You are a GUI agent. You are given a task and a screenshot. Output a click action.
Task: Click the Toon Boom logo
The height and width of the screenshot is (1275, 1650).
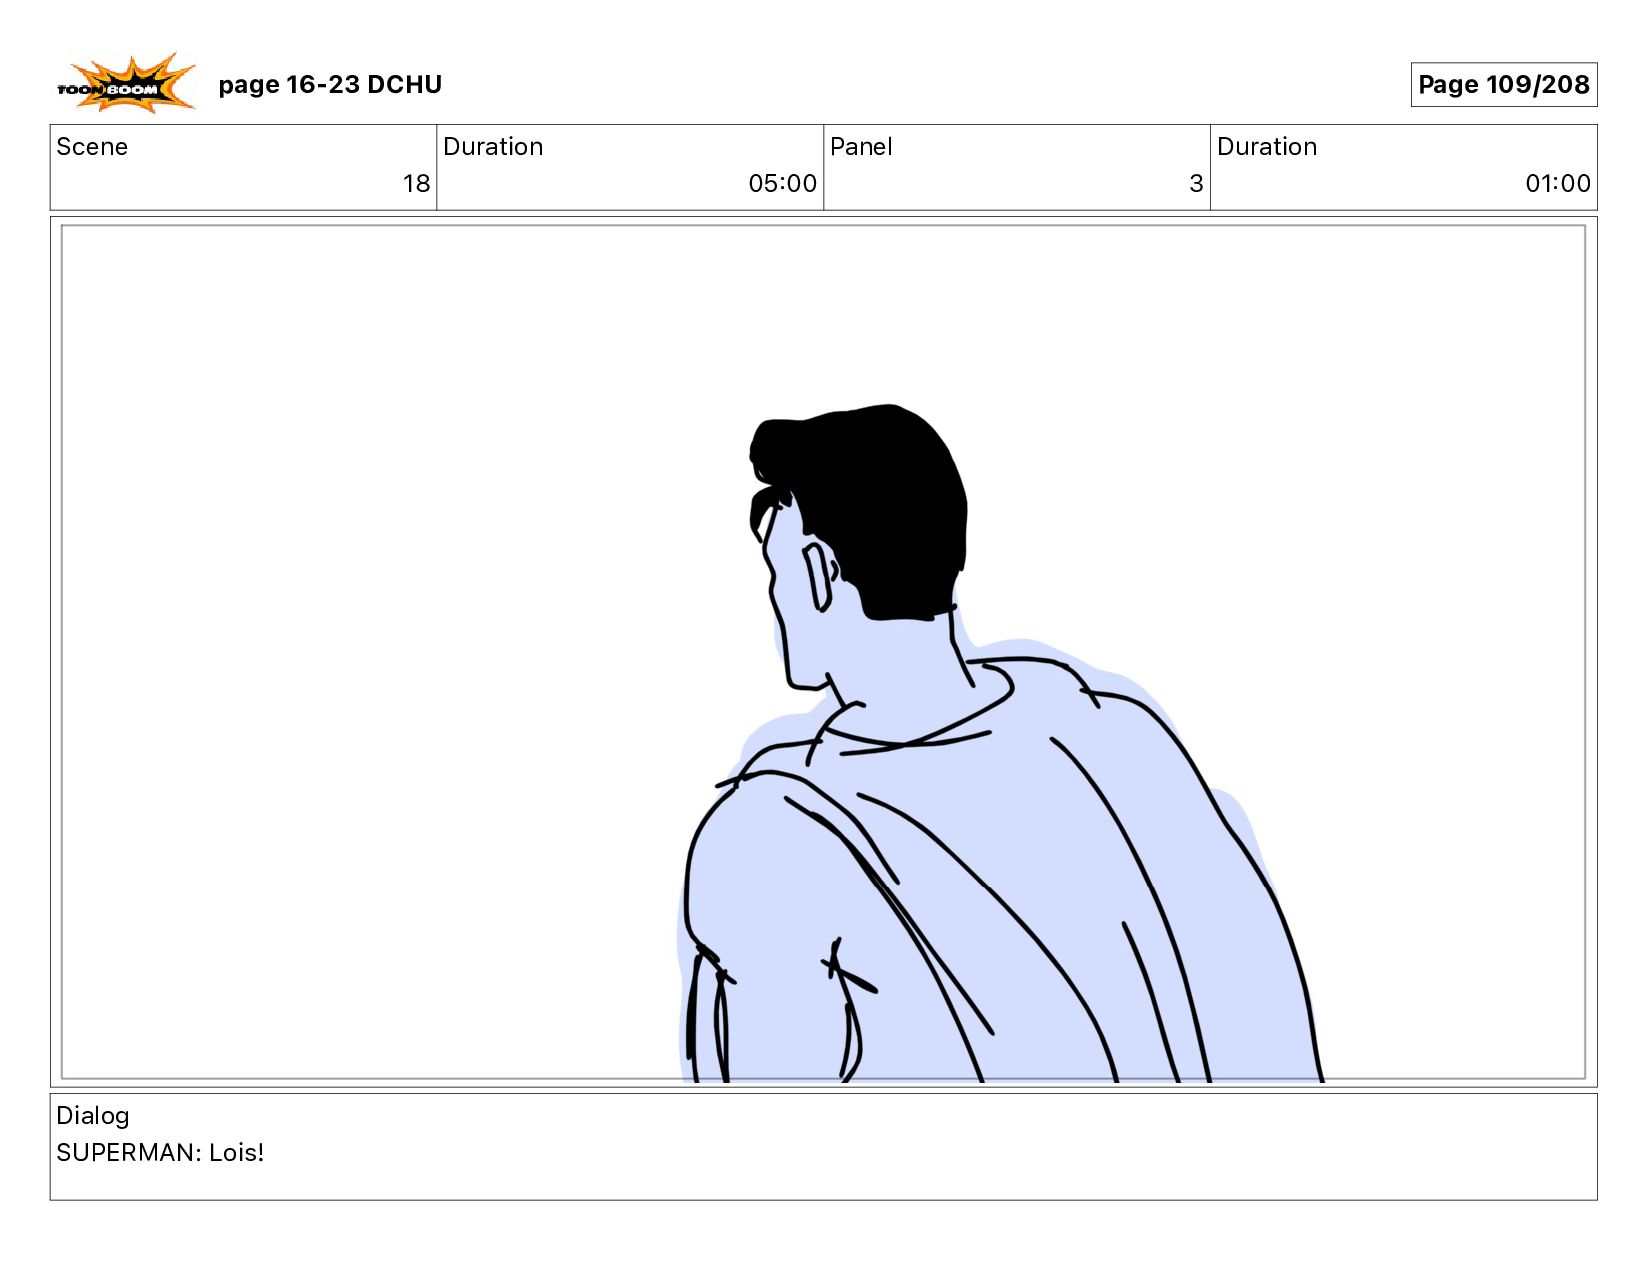click(126, 83)
